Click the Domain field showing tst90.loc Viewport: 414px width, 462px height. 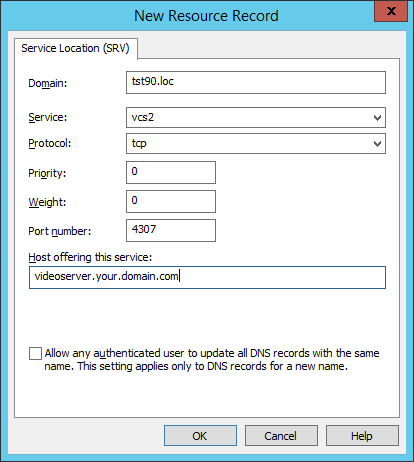pyautogui.click(x=256, y=82)
